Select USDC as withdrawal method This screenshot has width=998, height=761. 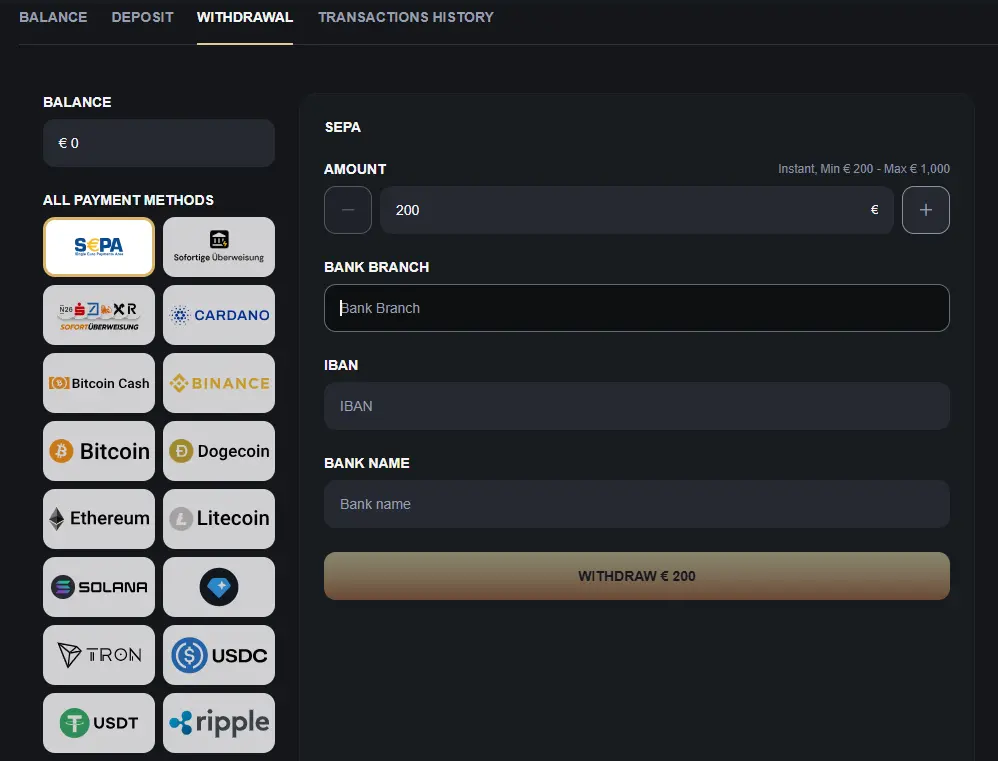219,655
